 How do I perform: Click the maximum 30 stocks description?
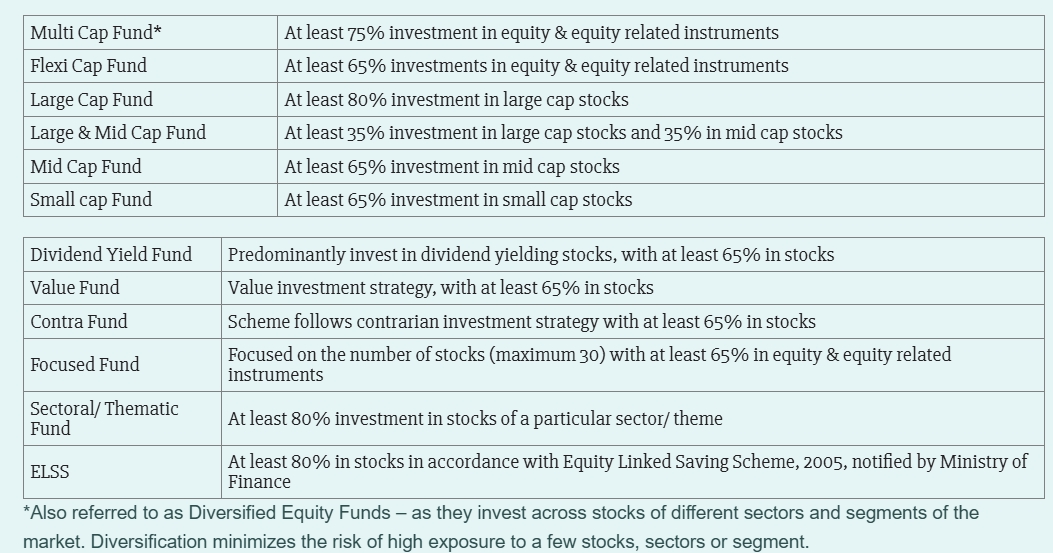click(590, 365)
